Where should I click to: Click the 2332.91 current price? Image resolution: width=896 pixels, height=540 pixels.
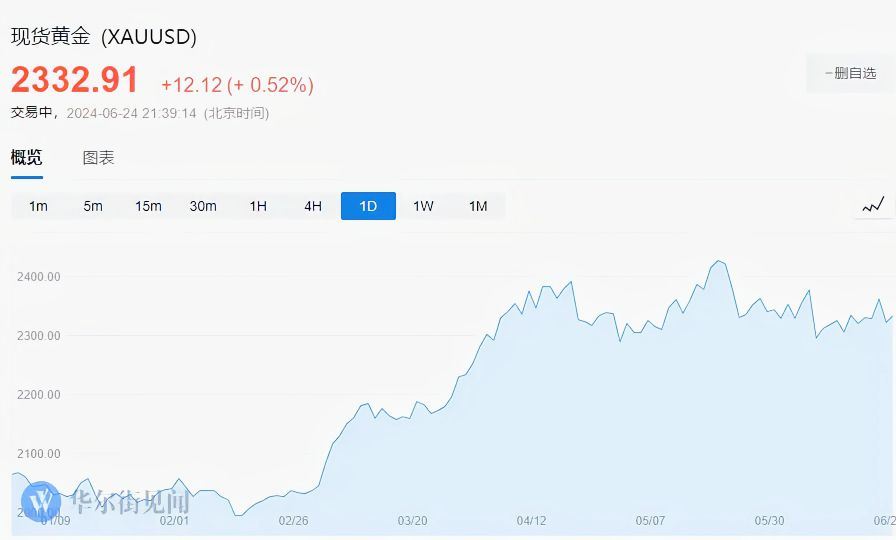[x=75, y=80]
